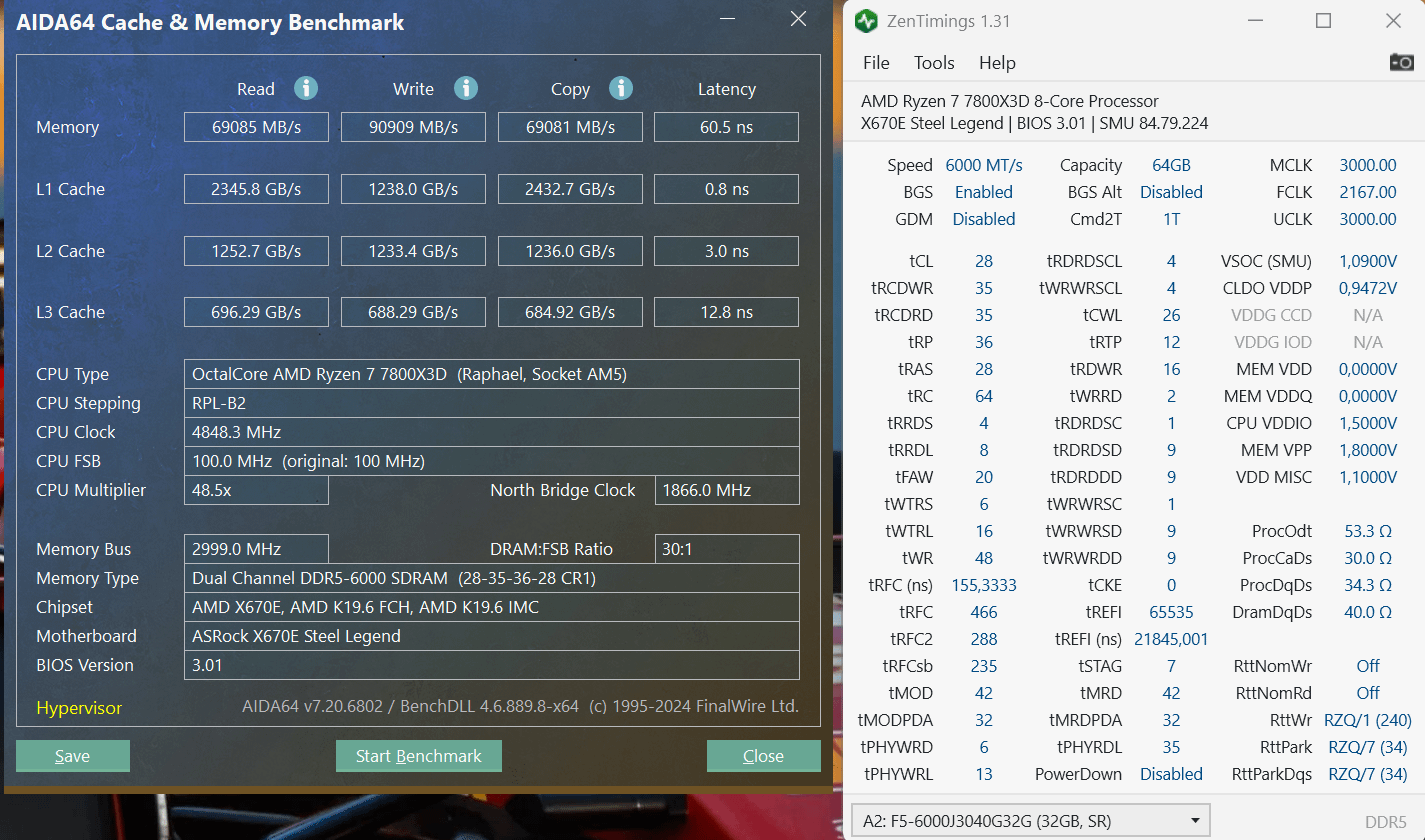Select L1 Cache Latency value 0.8 ns

(x=727, y=189)
